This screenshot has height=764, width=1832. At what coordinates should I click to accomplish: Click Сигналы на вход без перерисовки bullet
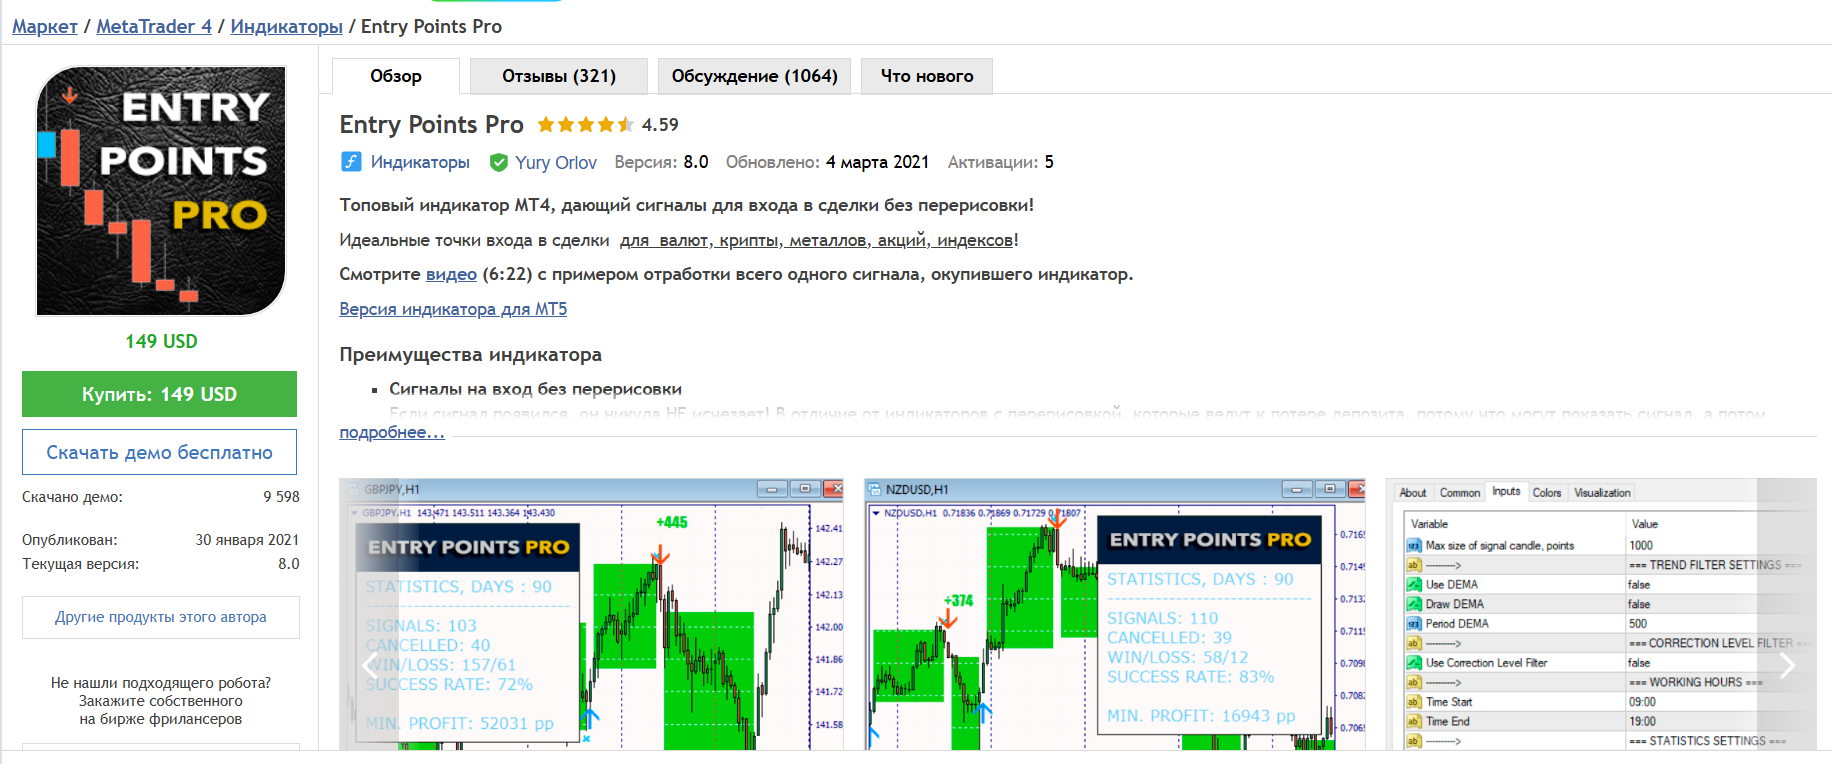pos(535,389)
